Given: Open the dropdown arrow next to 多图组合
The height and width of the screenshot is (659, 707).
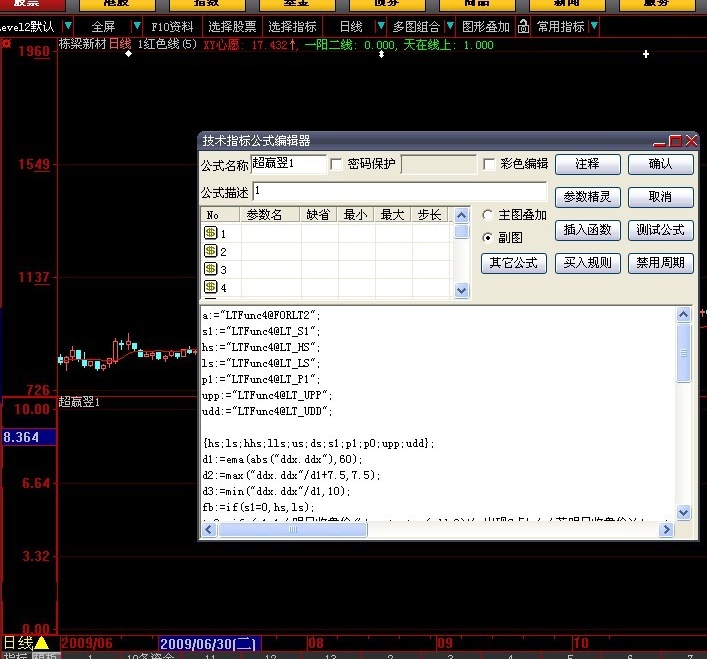Looking at the screenshot, I should tap(450, 26).
